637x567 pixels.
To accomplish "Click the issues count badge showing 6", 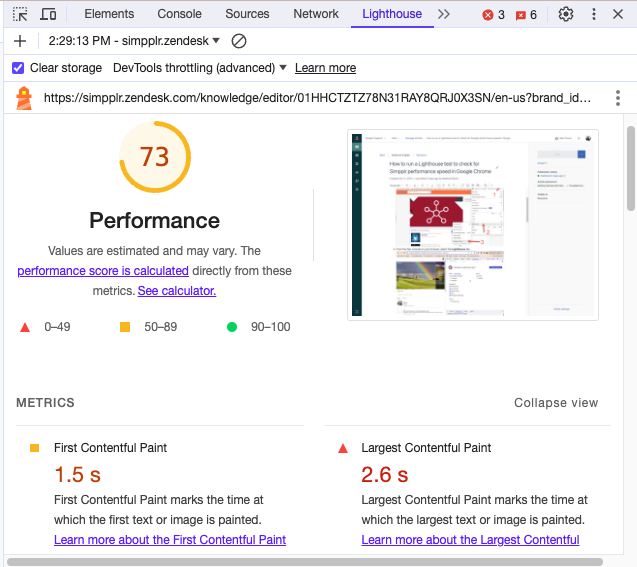I will click(x=526, y=15).
